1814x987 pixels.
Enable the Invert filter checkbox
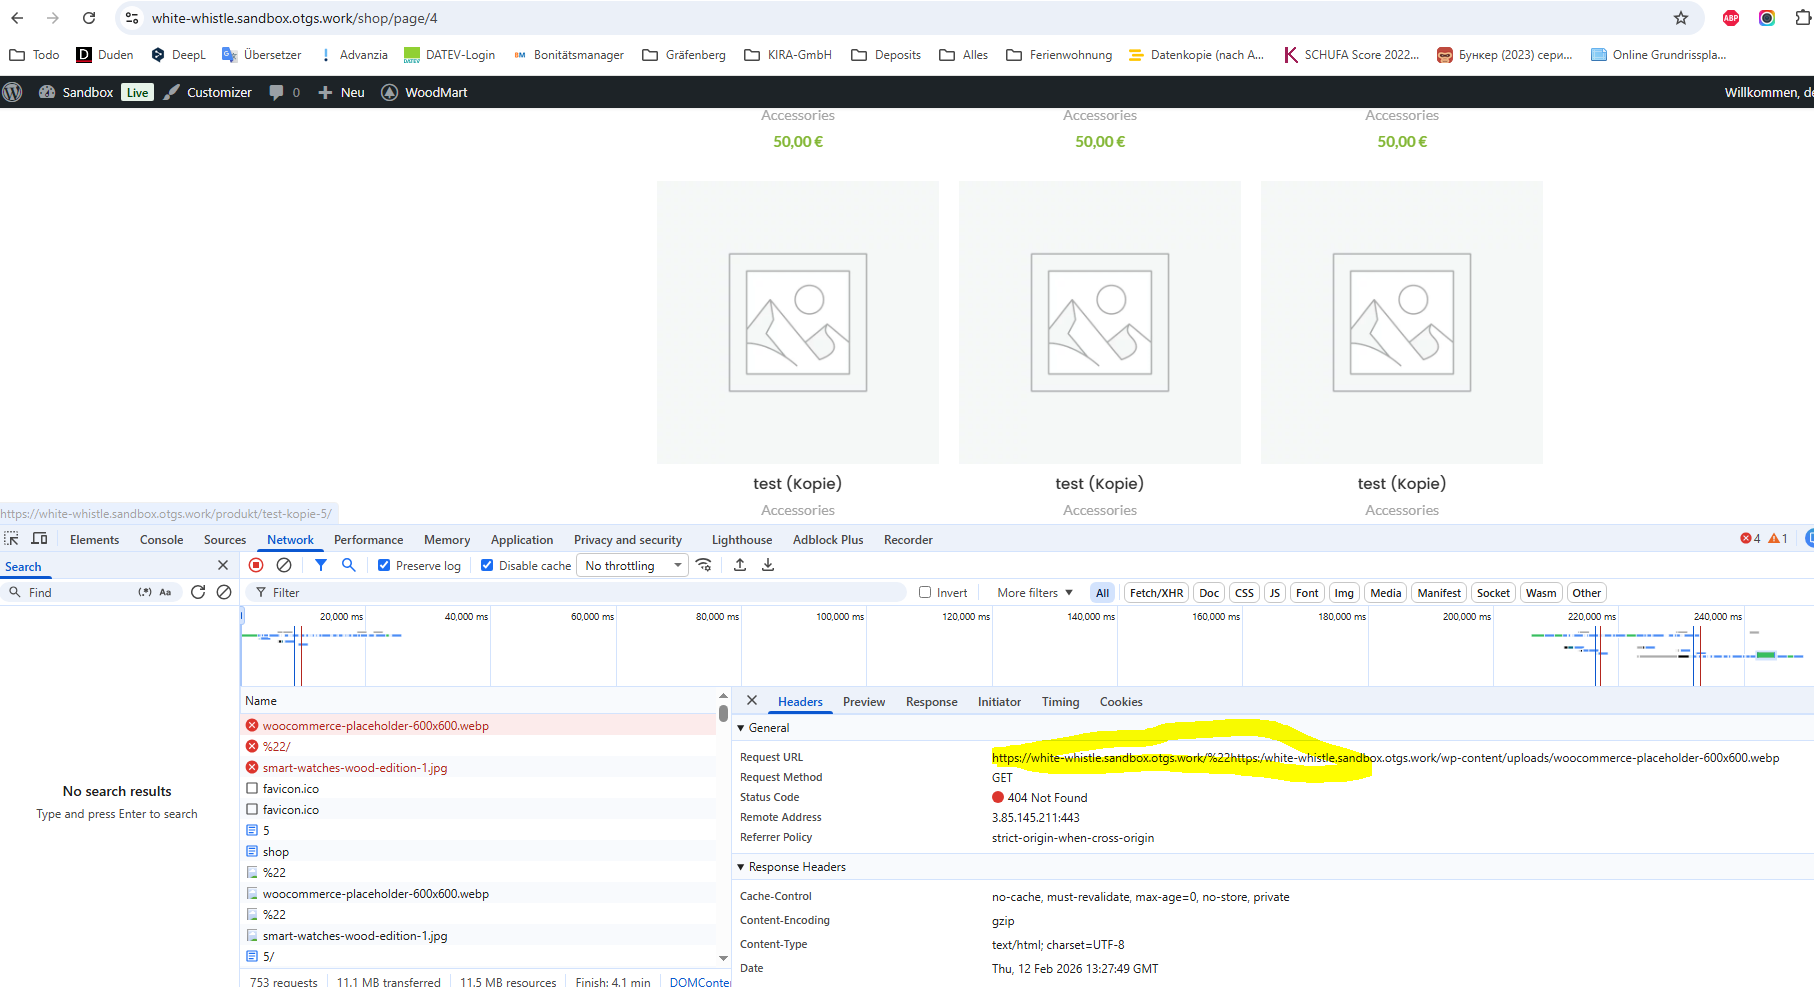925,592
